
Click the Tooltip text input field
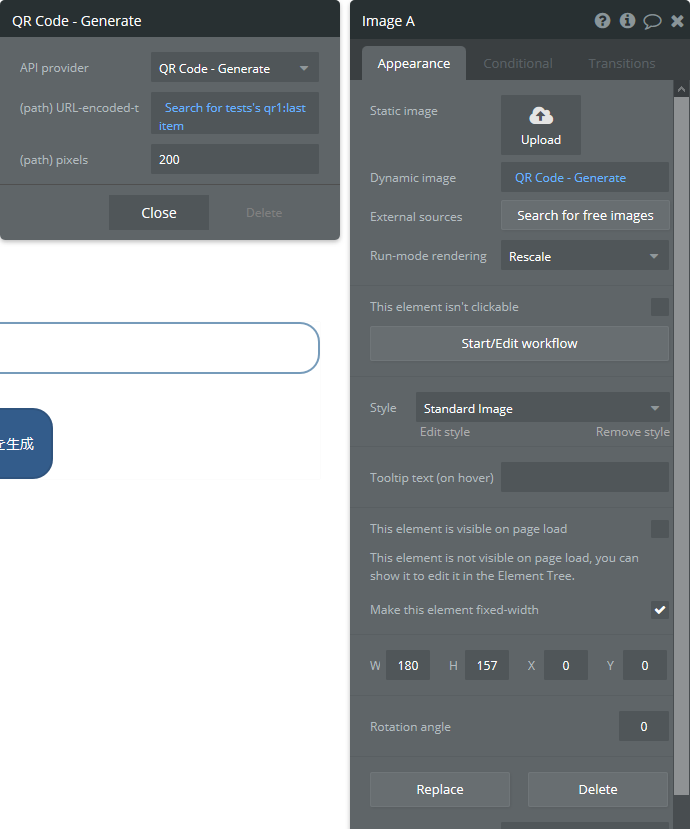[x=585, y=477]
